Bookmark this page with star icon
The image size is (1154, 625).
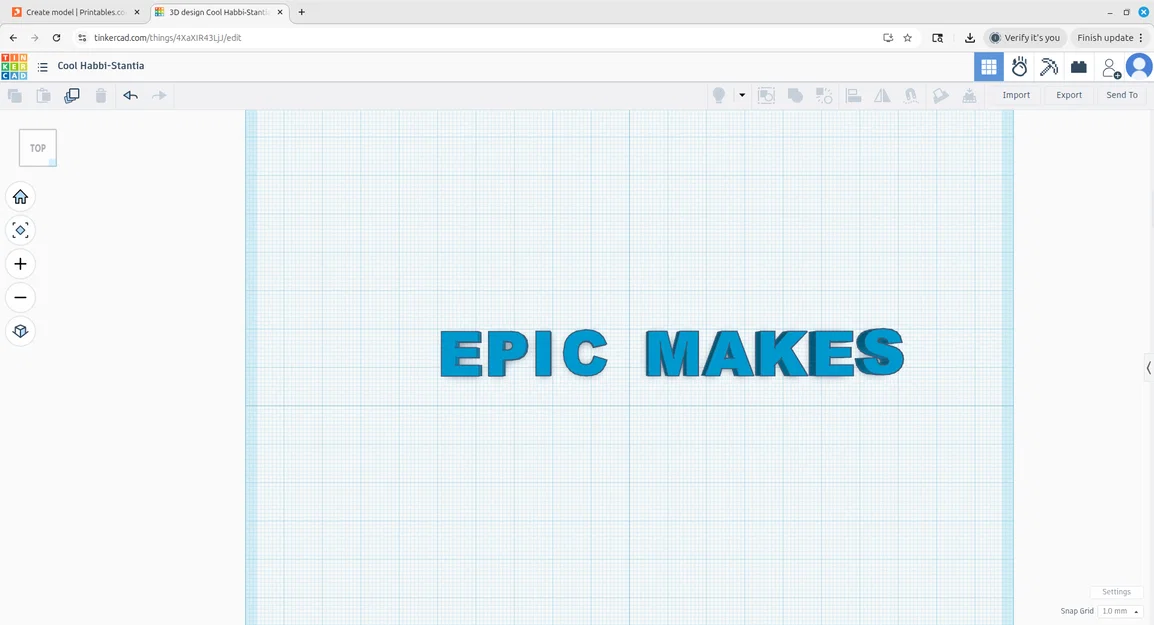click(x=907, y=38)
